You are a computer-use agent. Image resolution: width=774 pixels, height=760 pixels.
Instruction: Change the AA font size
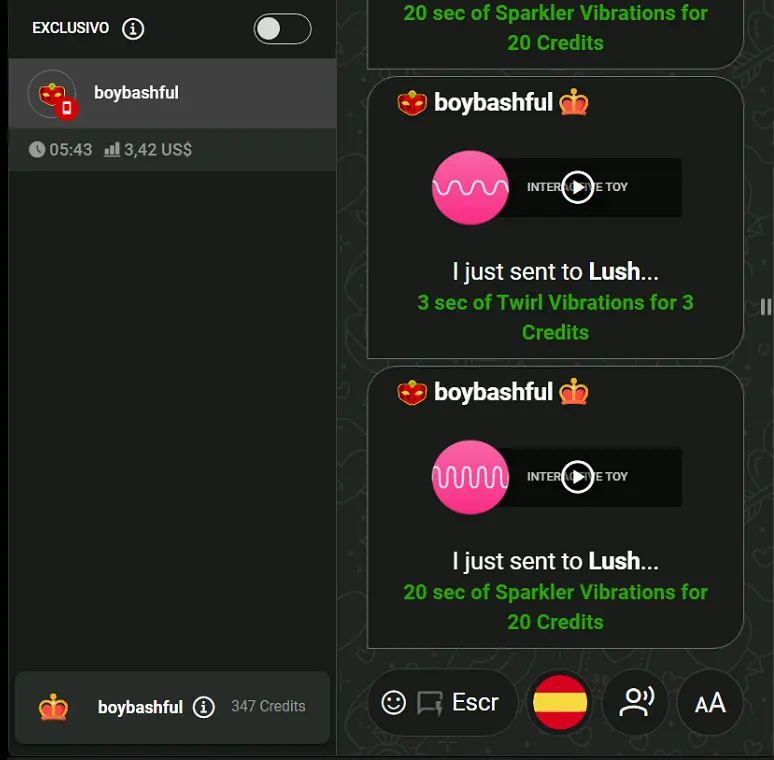point(710,702)
